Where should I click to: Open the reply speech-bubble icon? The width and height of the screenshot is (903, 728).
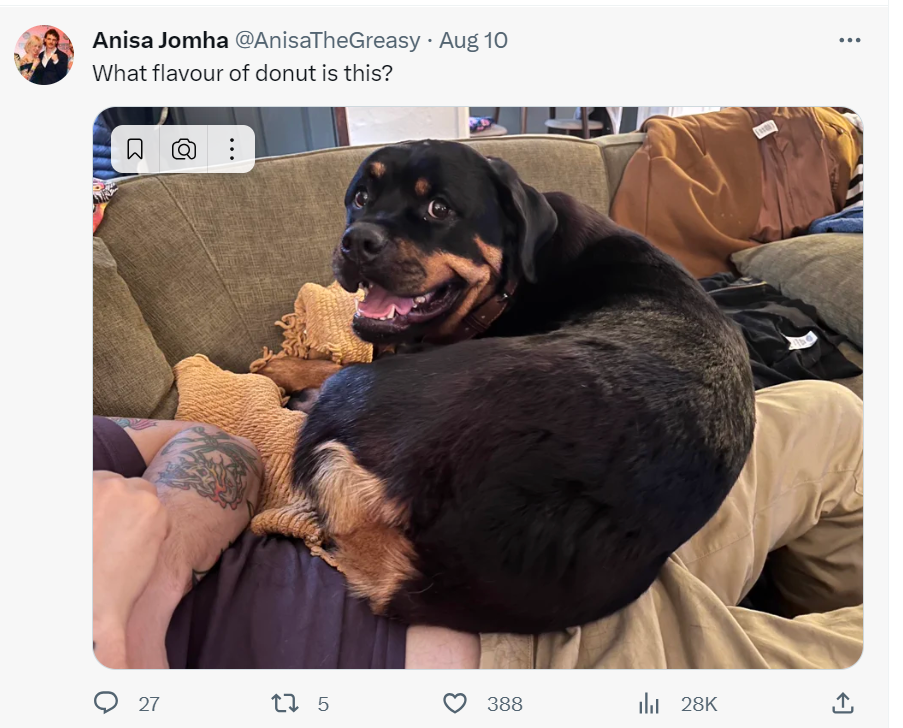click(x=106, y=703)
